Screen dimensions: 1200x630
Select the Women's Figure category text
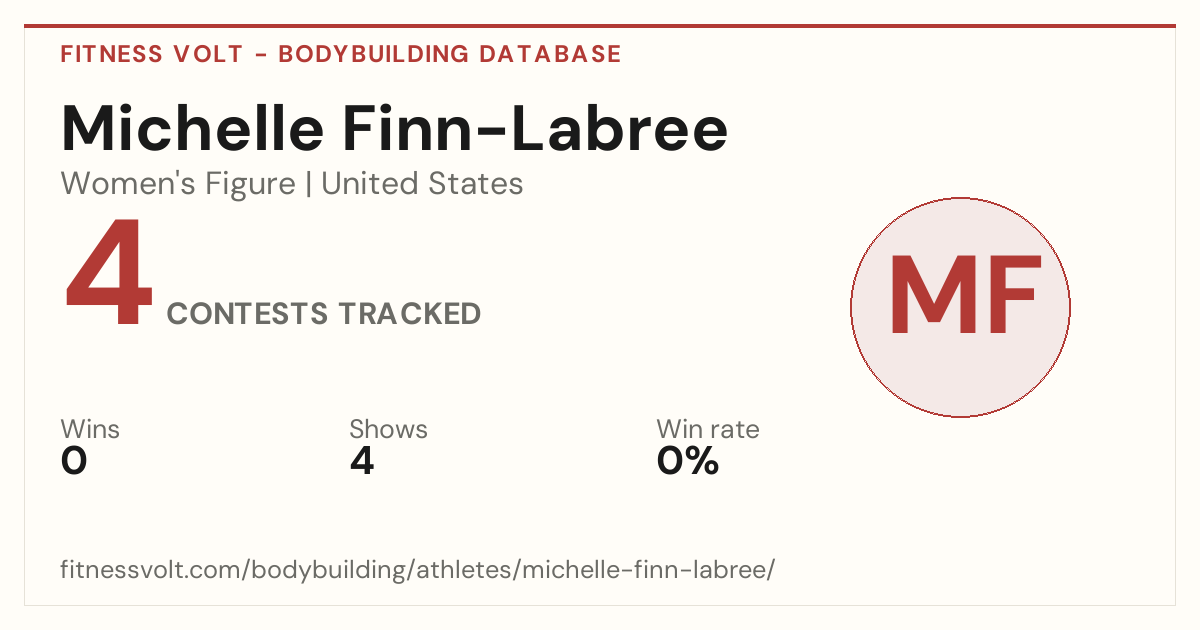pyautogui.click(x=178, y=184)
